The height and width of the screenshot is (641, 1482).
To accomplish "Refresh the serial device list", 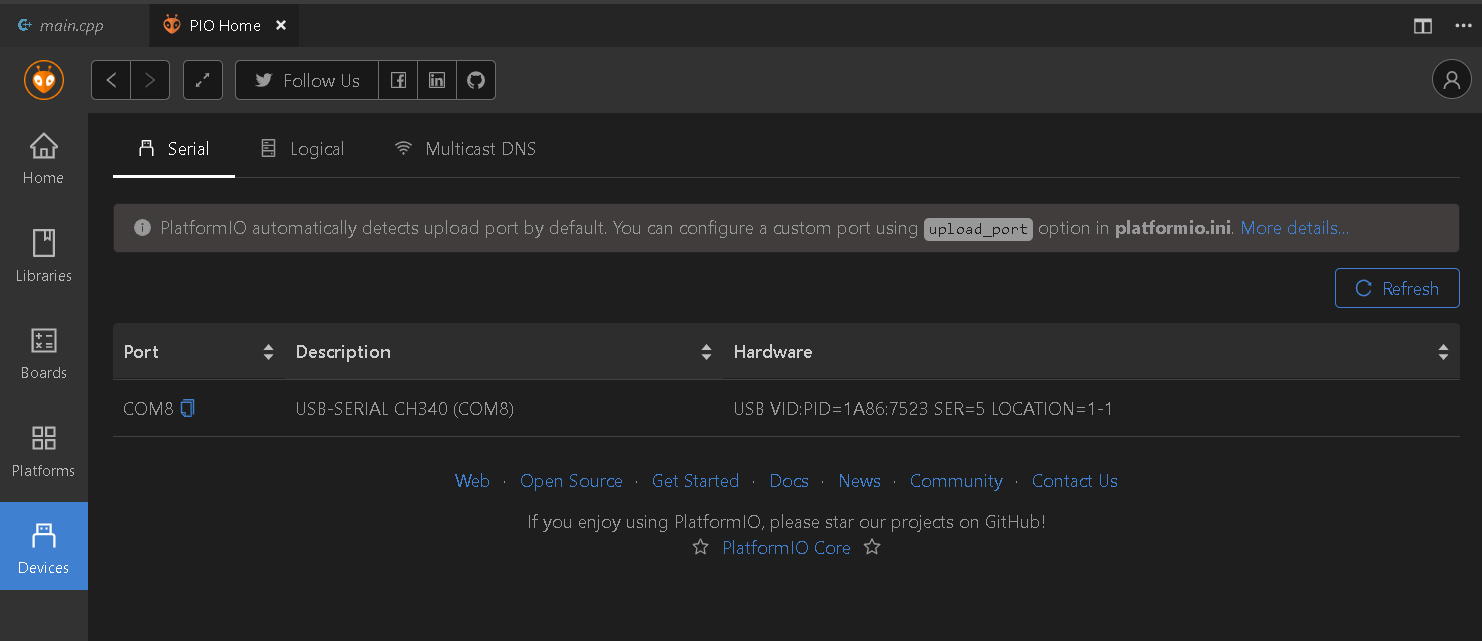I will (x=1397, y=288).
